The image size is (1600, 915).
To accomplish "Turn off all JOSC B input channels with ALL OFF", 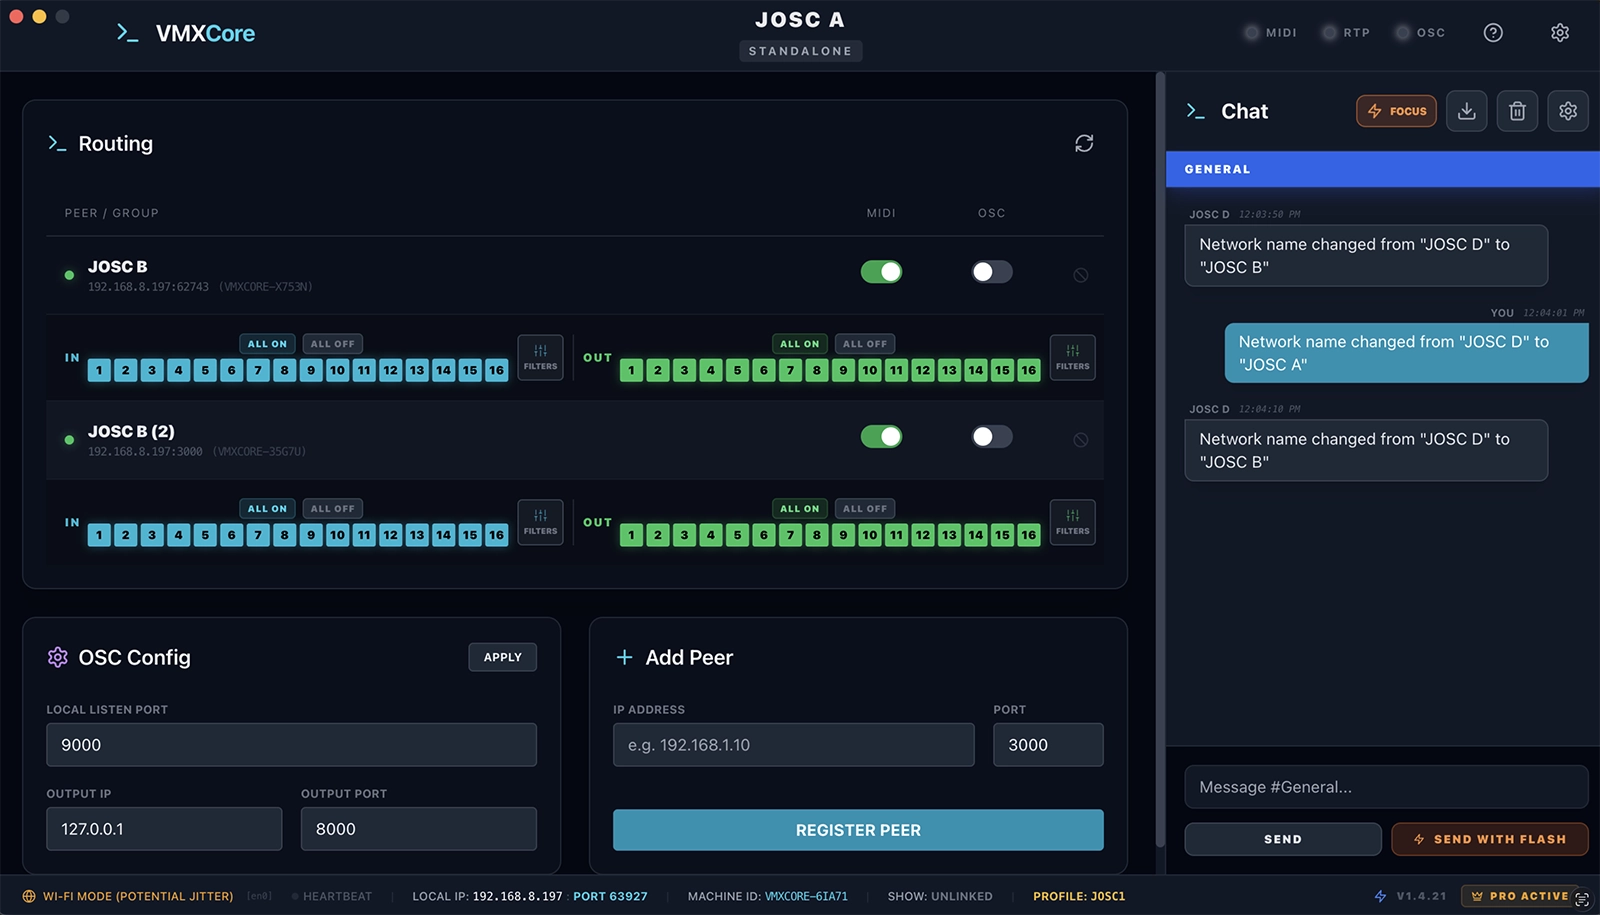I will [332, 343].
